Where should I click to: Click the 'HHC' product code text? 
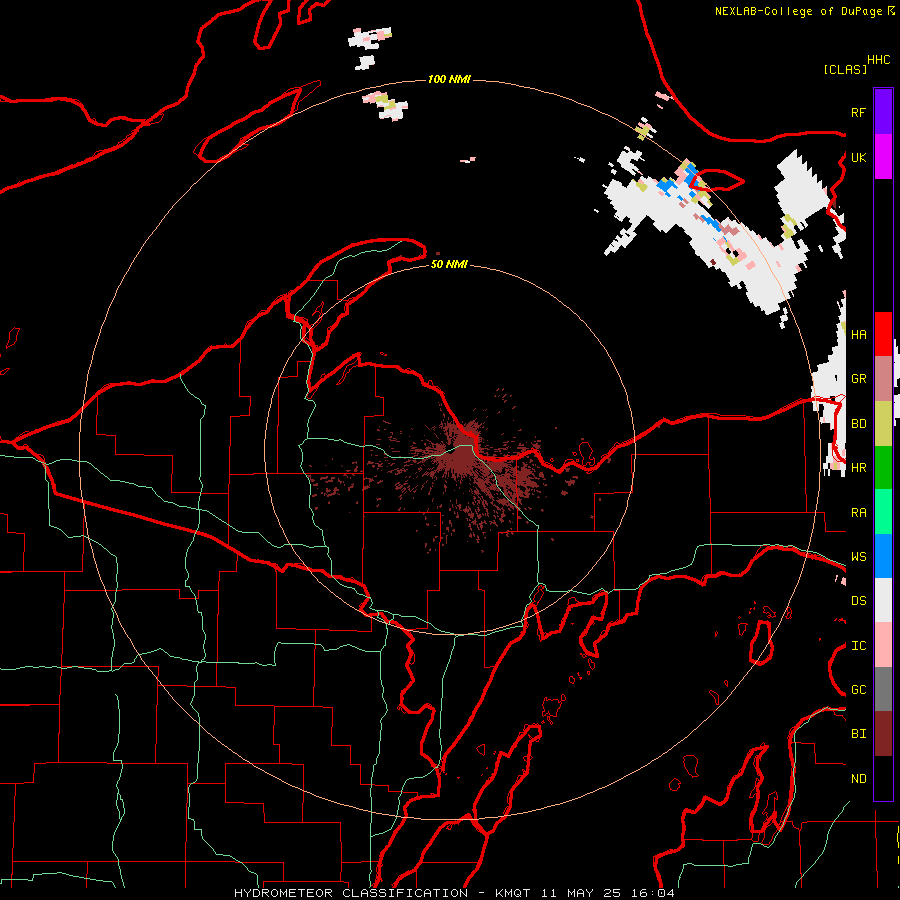pos(879,60)
